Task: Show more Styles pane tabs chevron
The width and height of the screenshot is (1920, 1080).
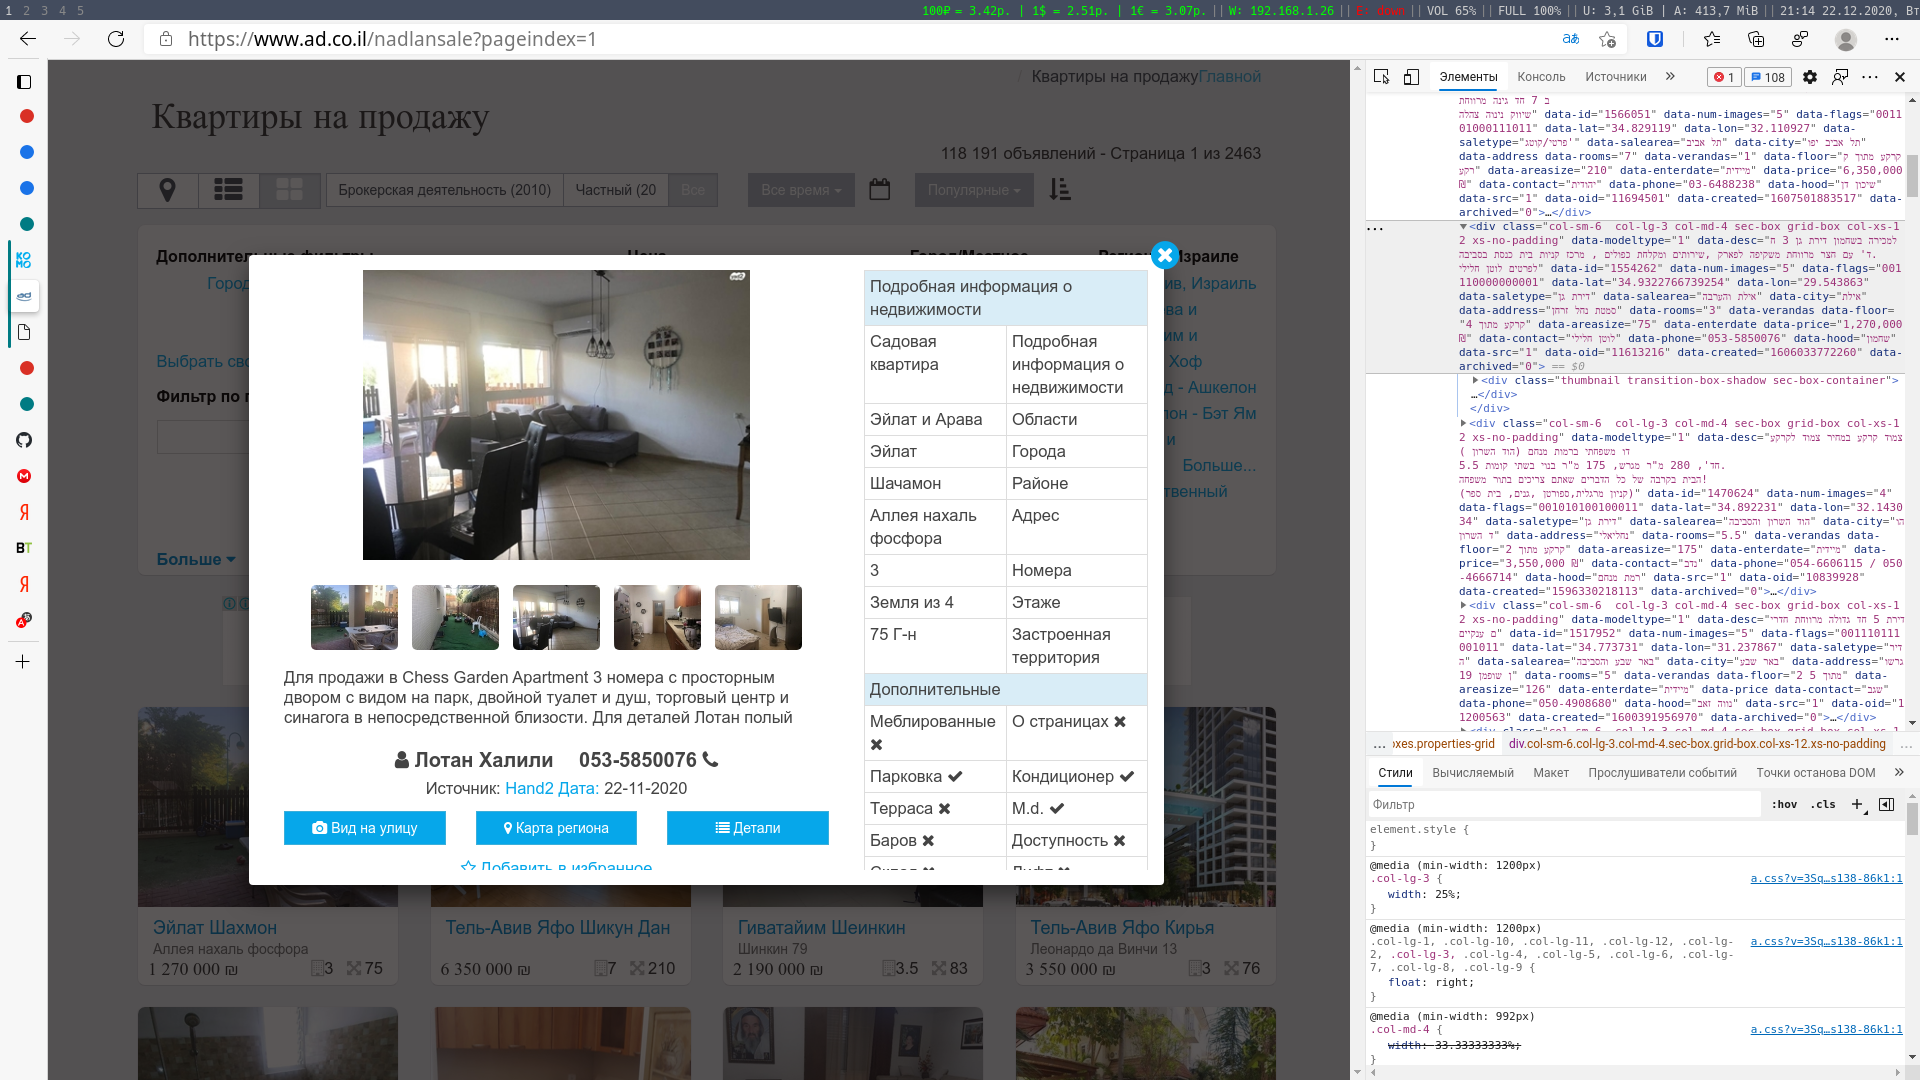Action: coord(1899,772)
